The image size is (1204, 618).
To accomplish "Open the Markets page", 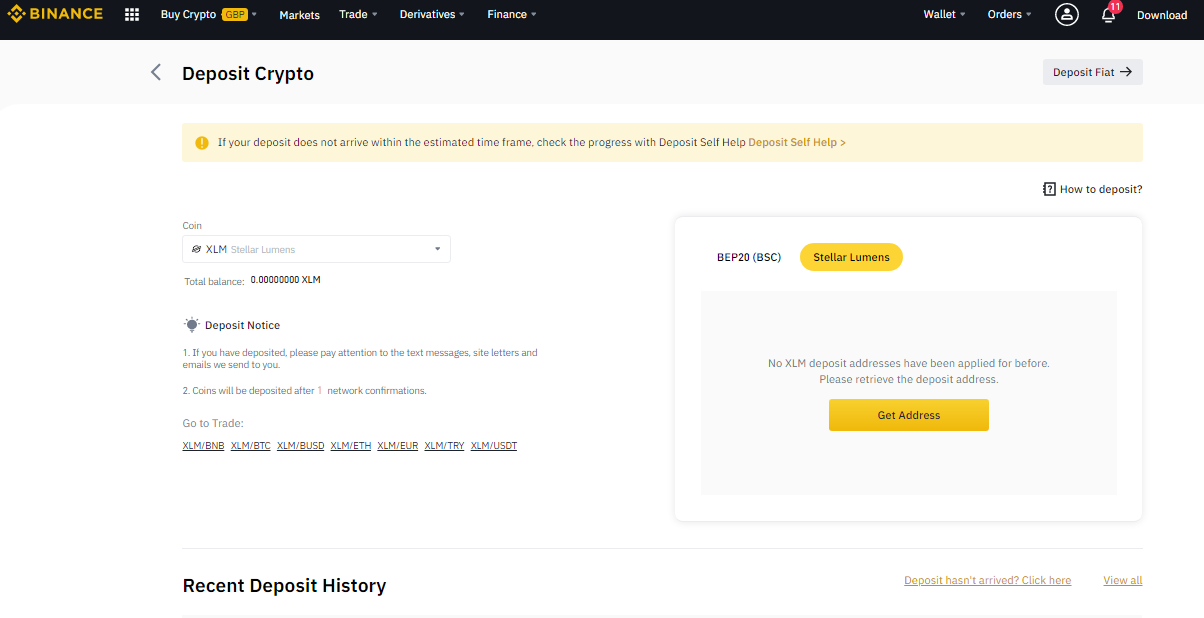I will pyautogui.click(x=300, y=15).
